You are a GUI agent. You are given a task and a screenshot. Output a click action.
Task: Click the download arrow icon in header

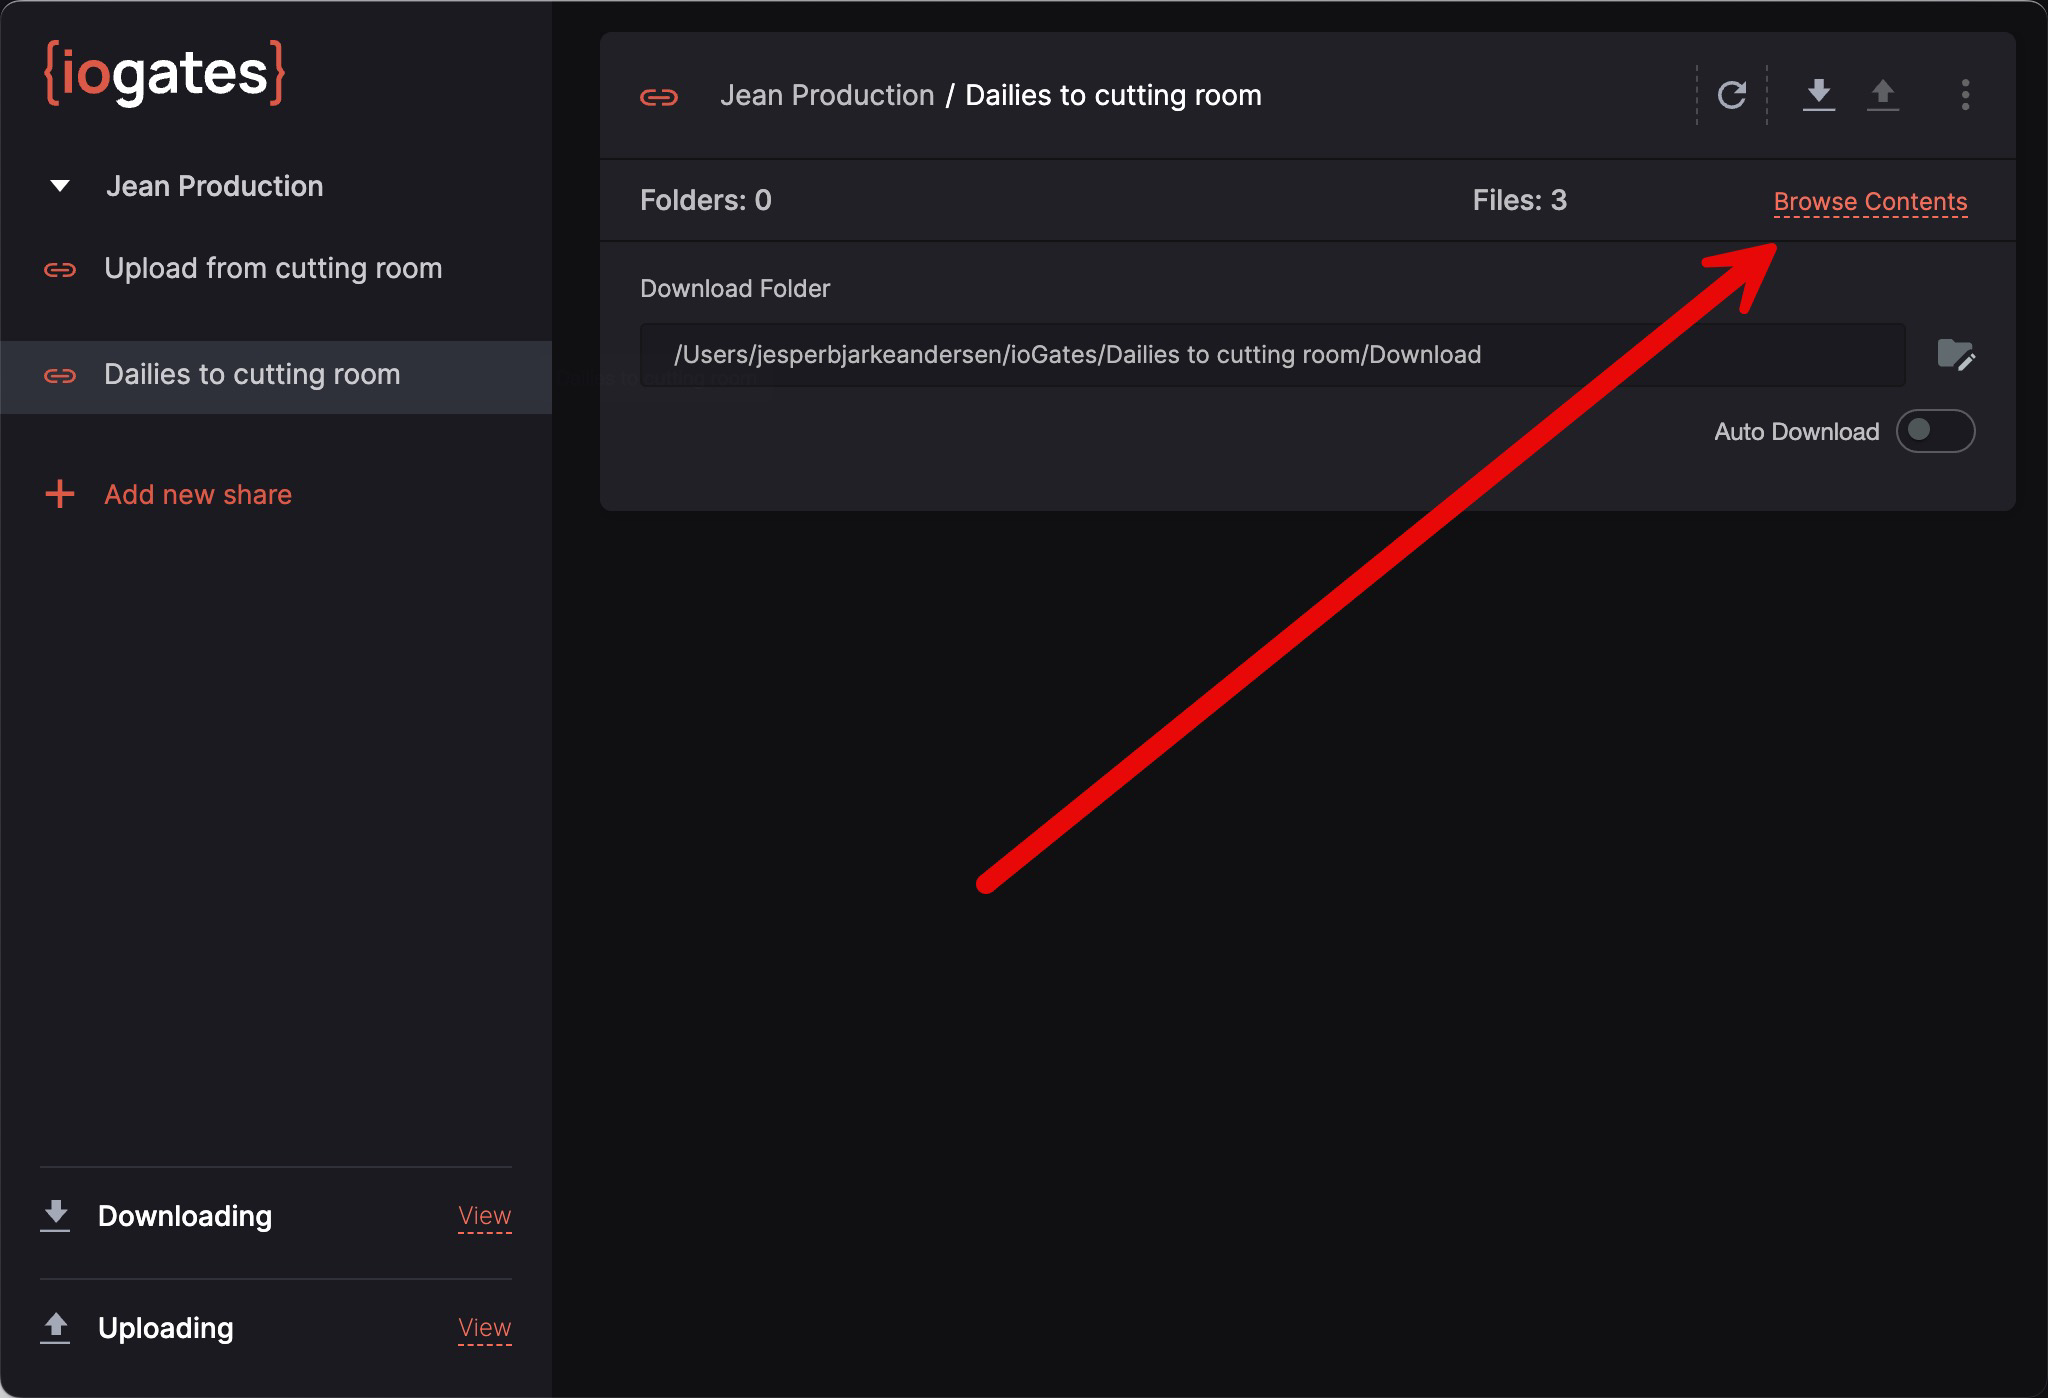tap(1818, 94)
